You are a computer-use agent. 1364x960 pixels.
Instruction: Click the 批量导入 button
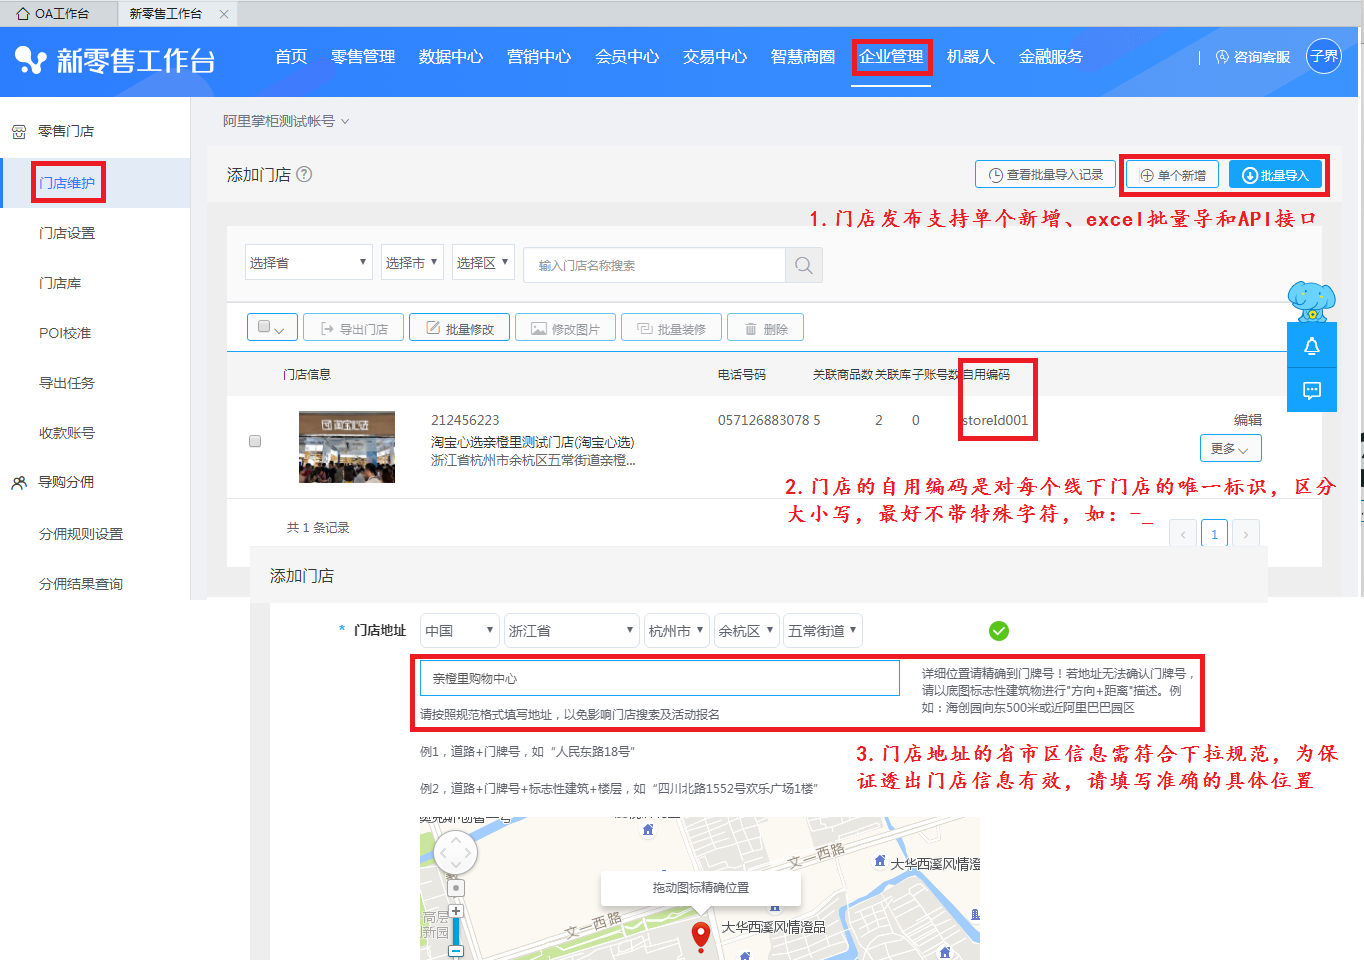(x=1275, y=175)
